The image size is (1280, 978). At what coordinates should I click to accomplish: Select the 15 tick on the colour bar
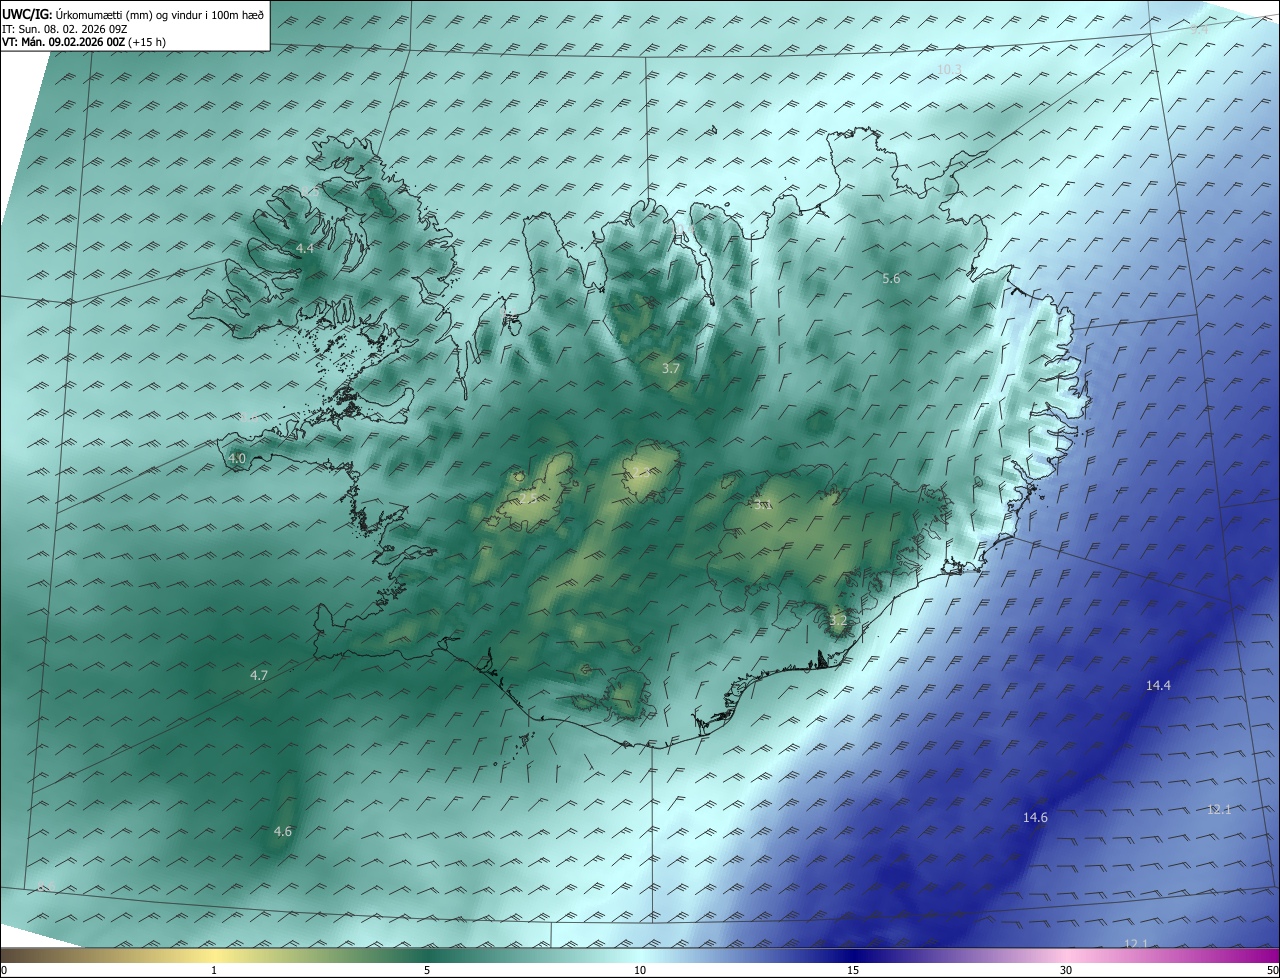pos(853,970)
